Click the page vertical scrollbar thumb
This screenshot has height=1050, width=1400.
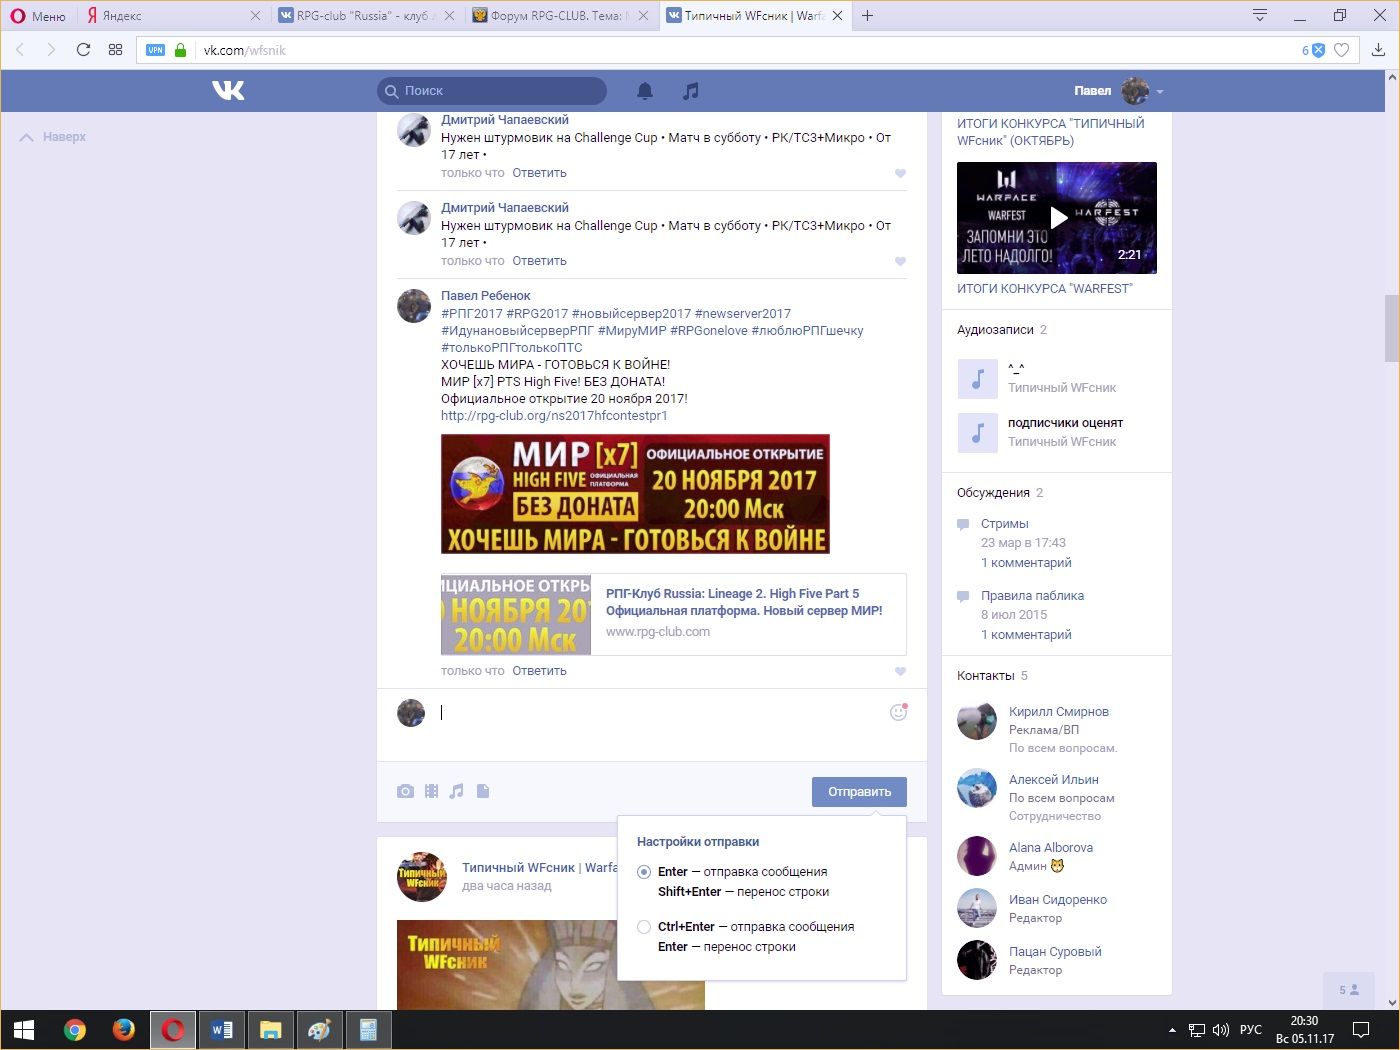tap(1391, 328)
